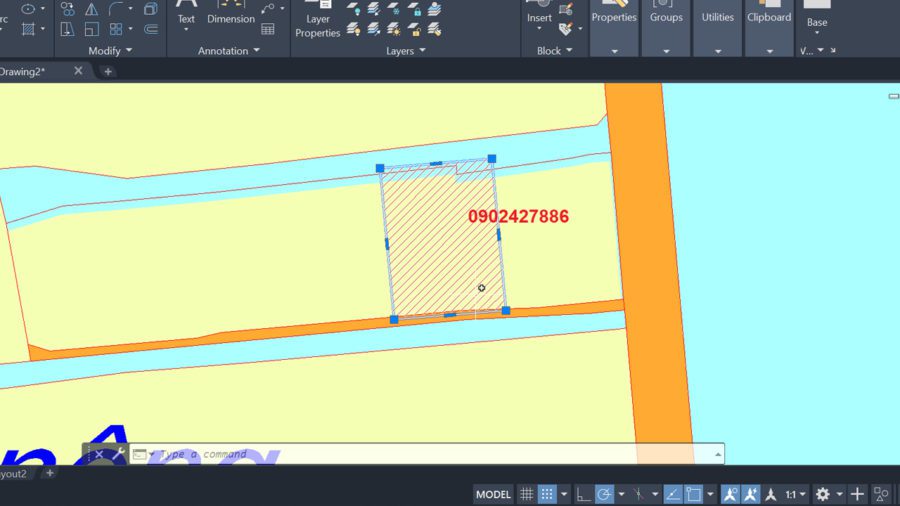The height and width of the screenshot is (506, 900).
Task: Select the Hatch draw tool
Action: pyautogui.click(x=28, y=29)
